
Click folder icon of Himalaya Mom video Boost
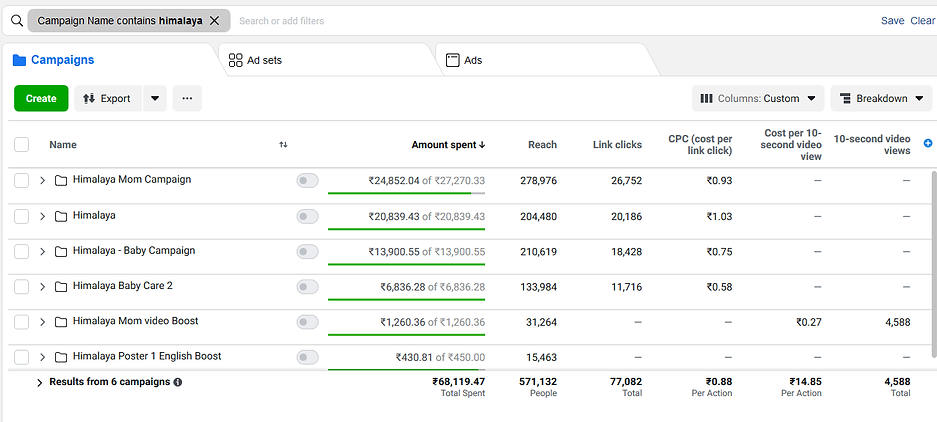[x=61, y=322]
